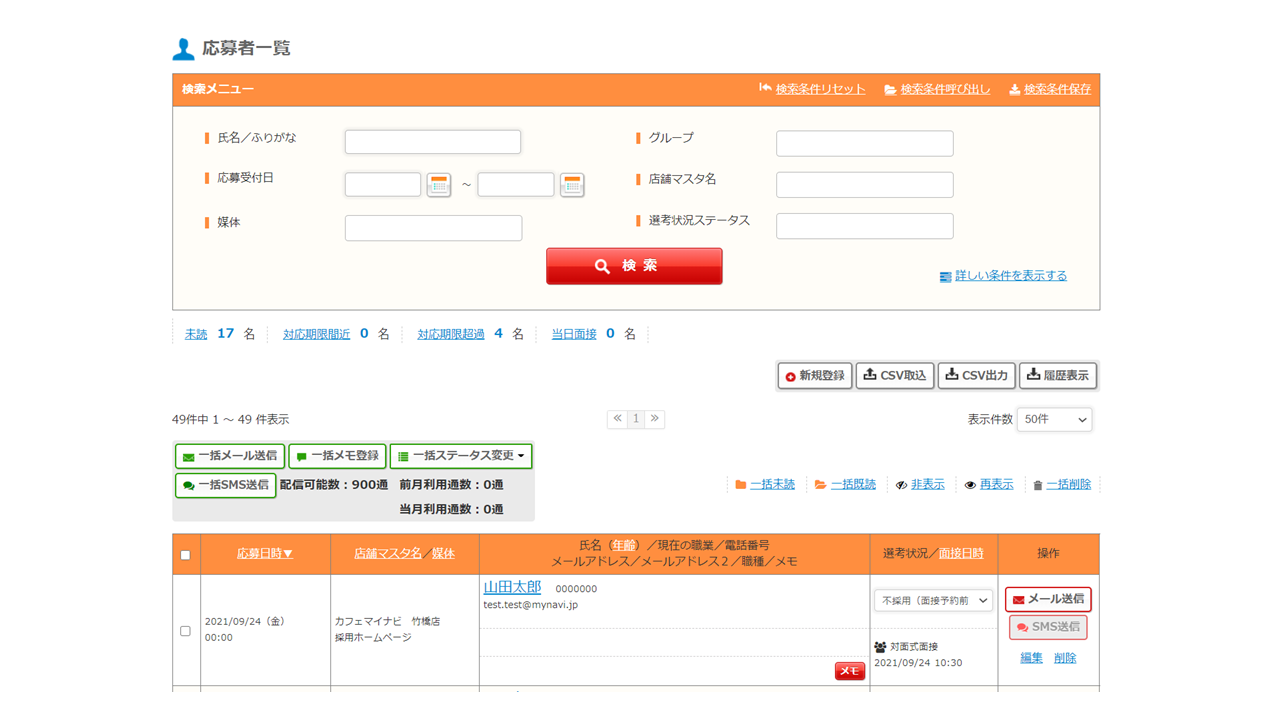Open 検索条件呼び出し saved conditions link
This screenshot has height=720, width=1280.
tap(945, 89)
